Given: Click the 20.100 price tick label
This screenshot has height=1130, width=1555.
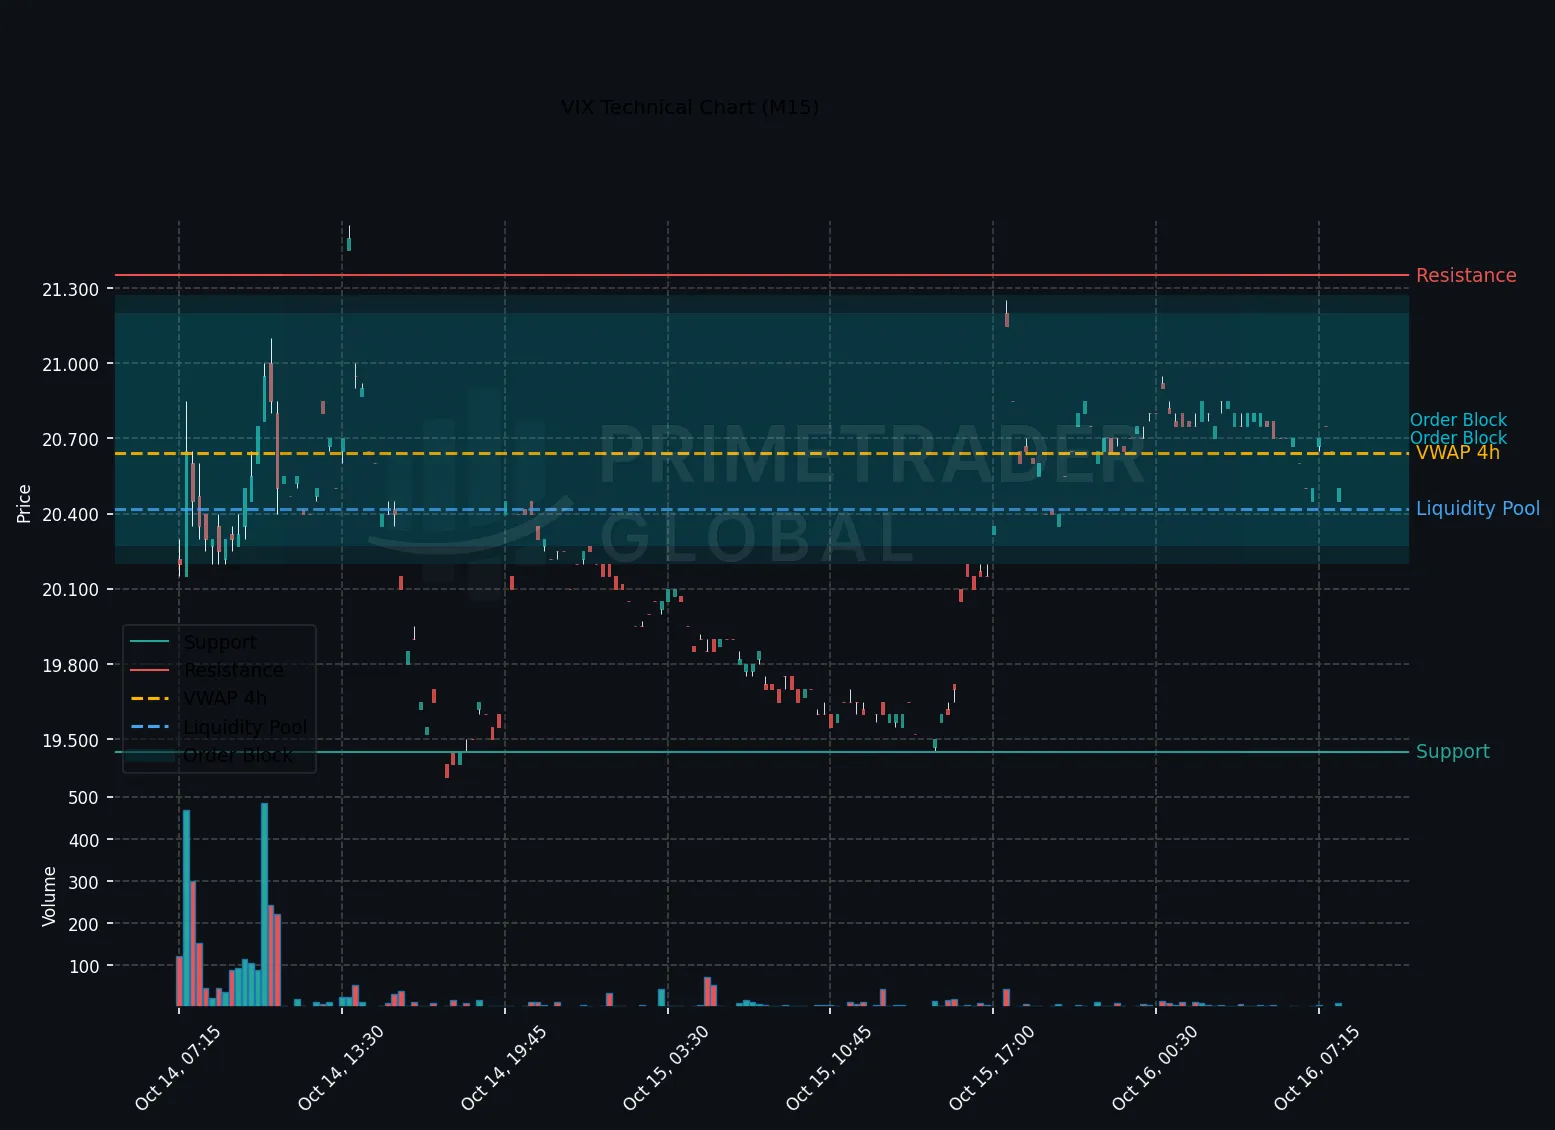Looking at the screenshot, I should tap(70, 590).
